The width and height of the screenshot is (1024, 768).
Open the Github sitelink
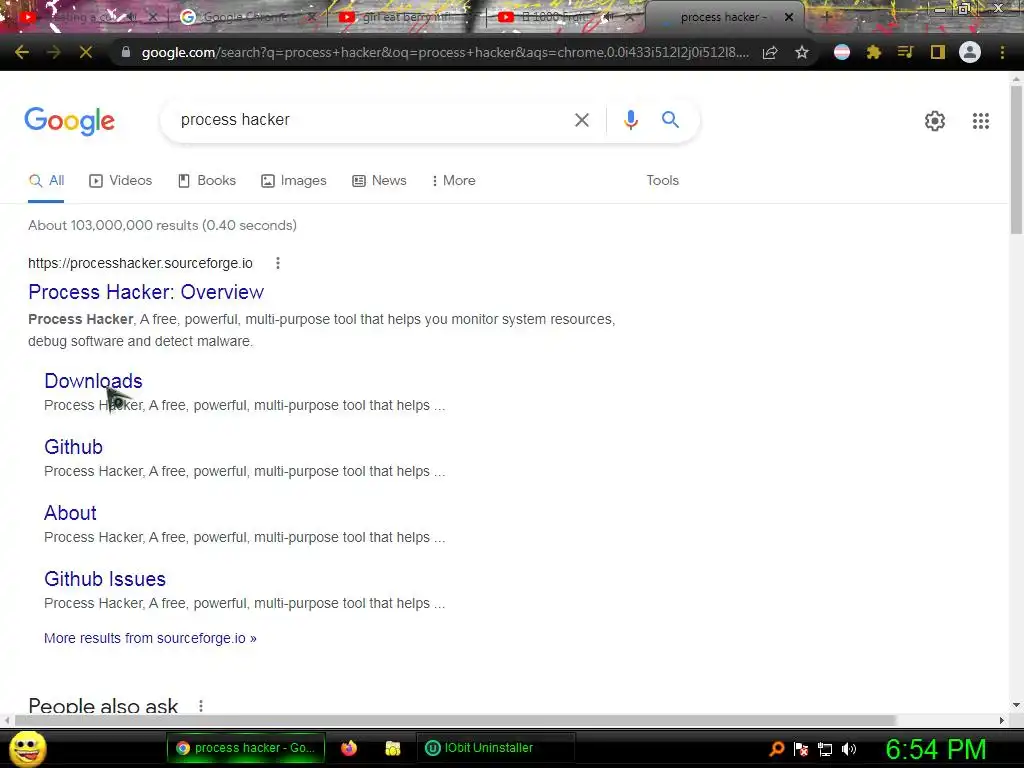[x=73, y=447]
